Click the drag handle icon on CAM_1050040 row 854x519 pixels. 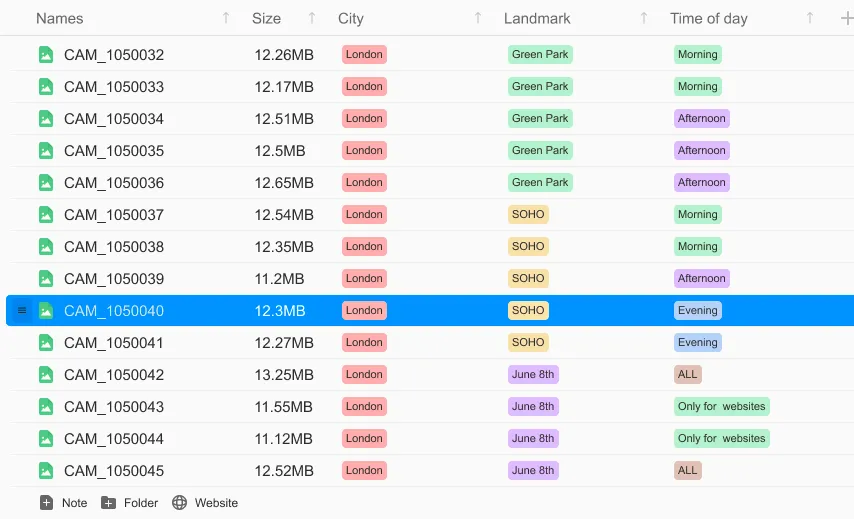coord(22,311)
